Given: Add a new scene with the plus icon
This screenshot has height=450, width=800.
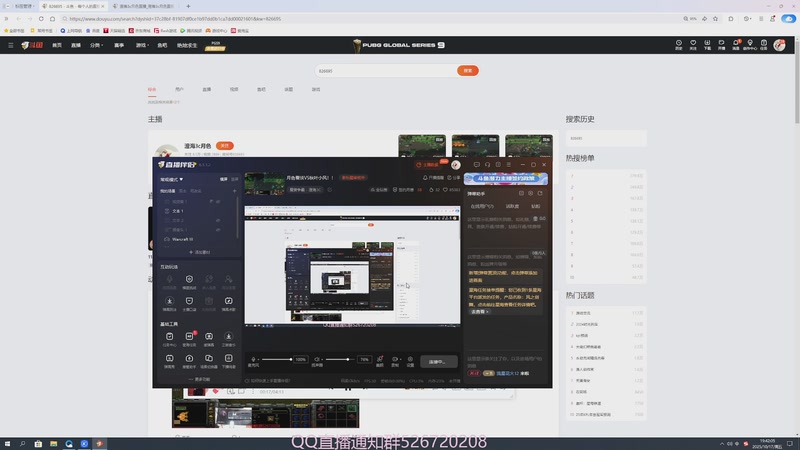Looking at the screenshot, I should tap(235, 191).
